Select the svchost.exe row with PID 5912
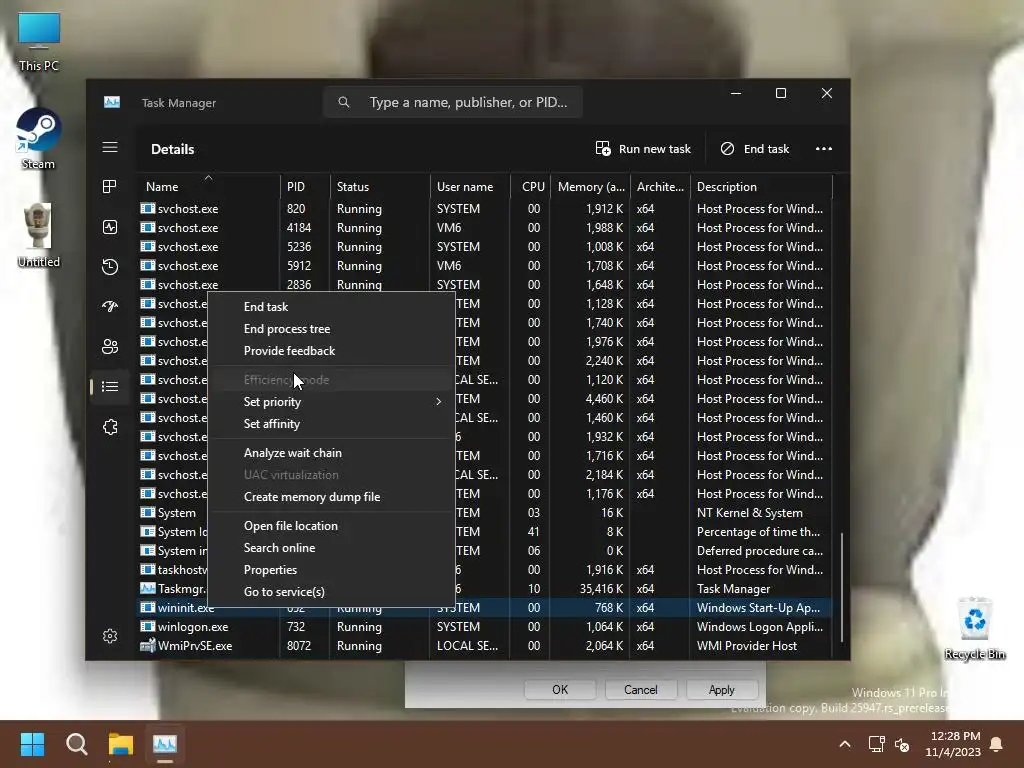Image resolution: width=1024 pixels, height=768 pixels. click(x=484, y=266)
